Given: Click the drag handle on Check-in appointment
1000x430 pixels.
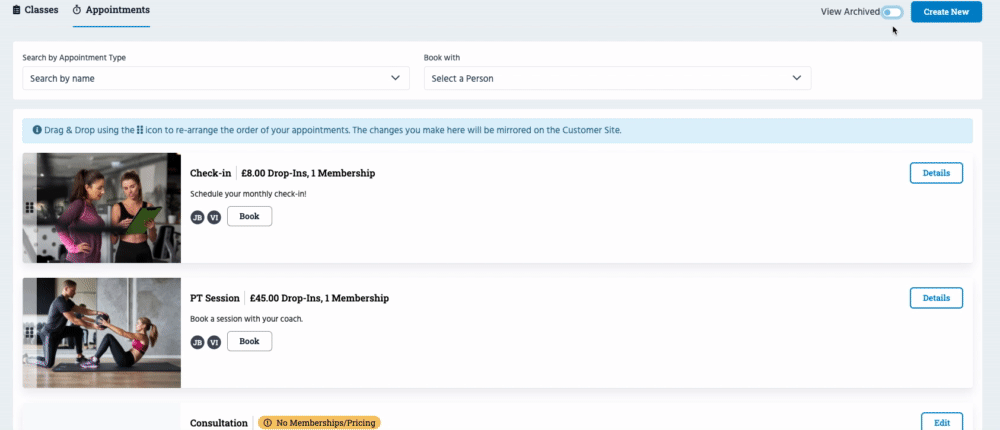Looking at the screenshot, I should pyautogui.click(x=29, y=208).
